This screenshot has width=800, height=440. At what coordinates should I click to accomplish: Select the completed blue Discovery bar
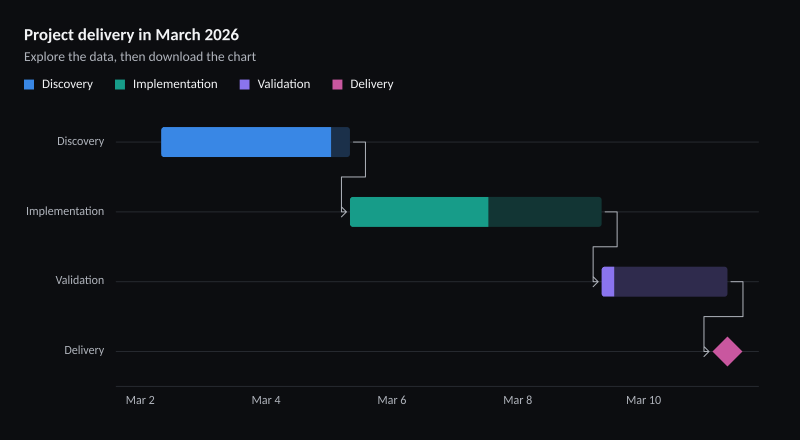coord(246,142)
